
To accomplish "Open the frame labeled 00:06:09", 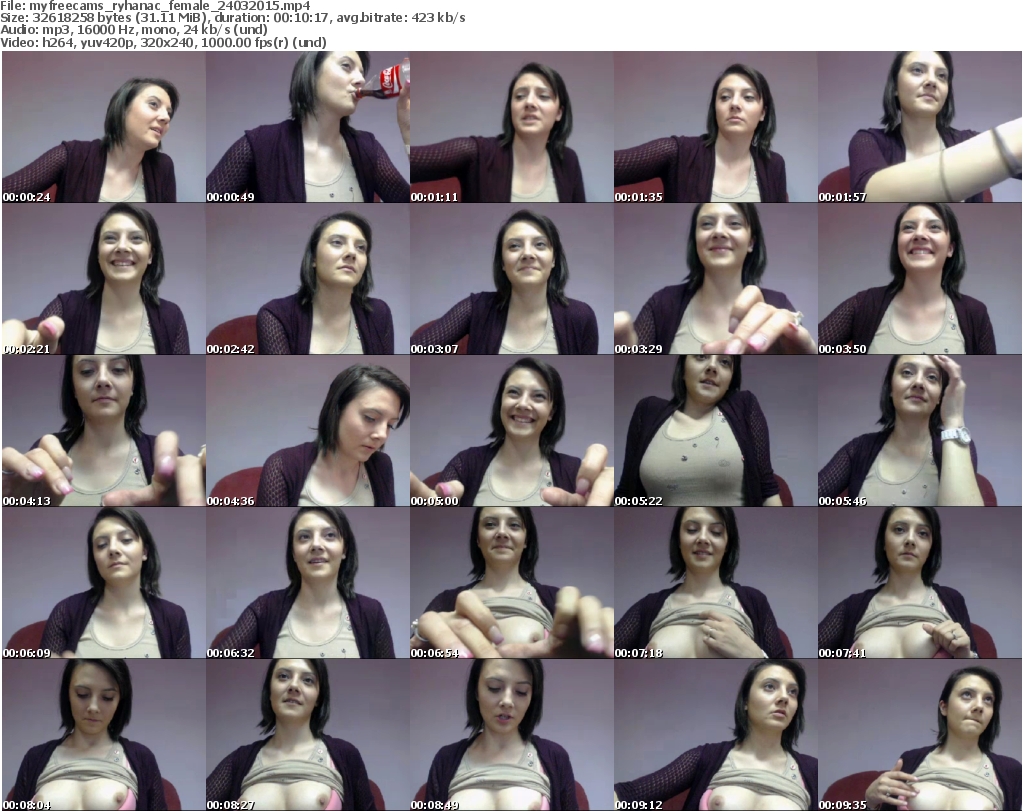I will pos(104,582).
